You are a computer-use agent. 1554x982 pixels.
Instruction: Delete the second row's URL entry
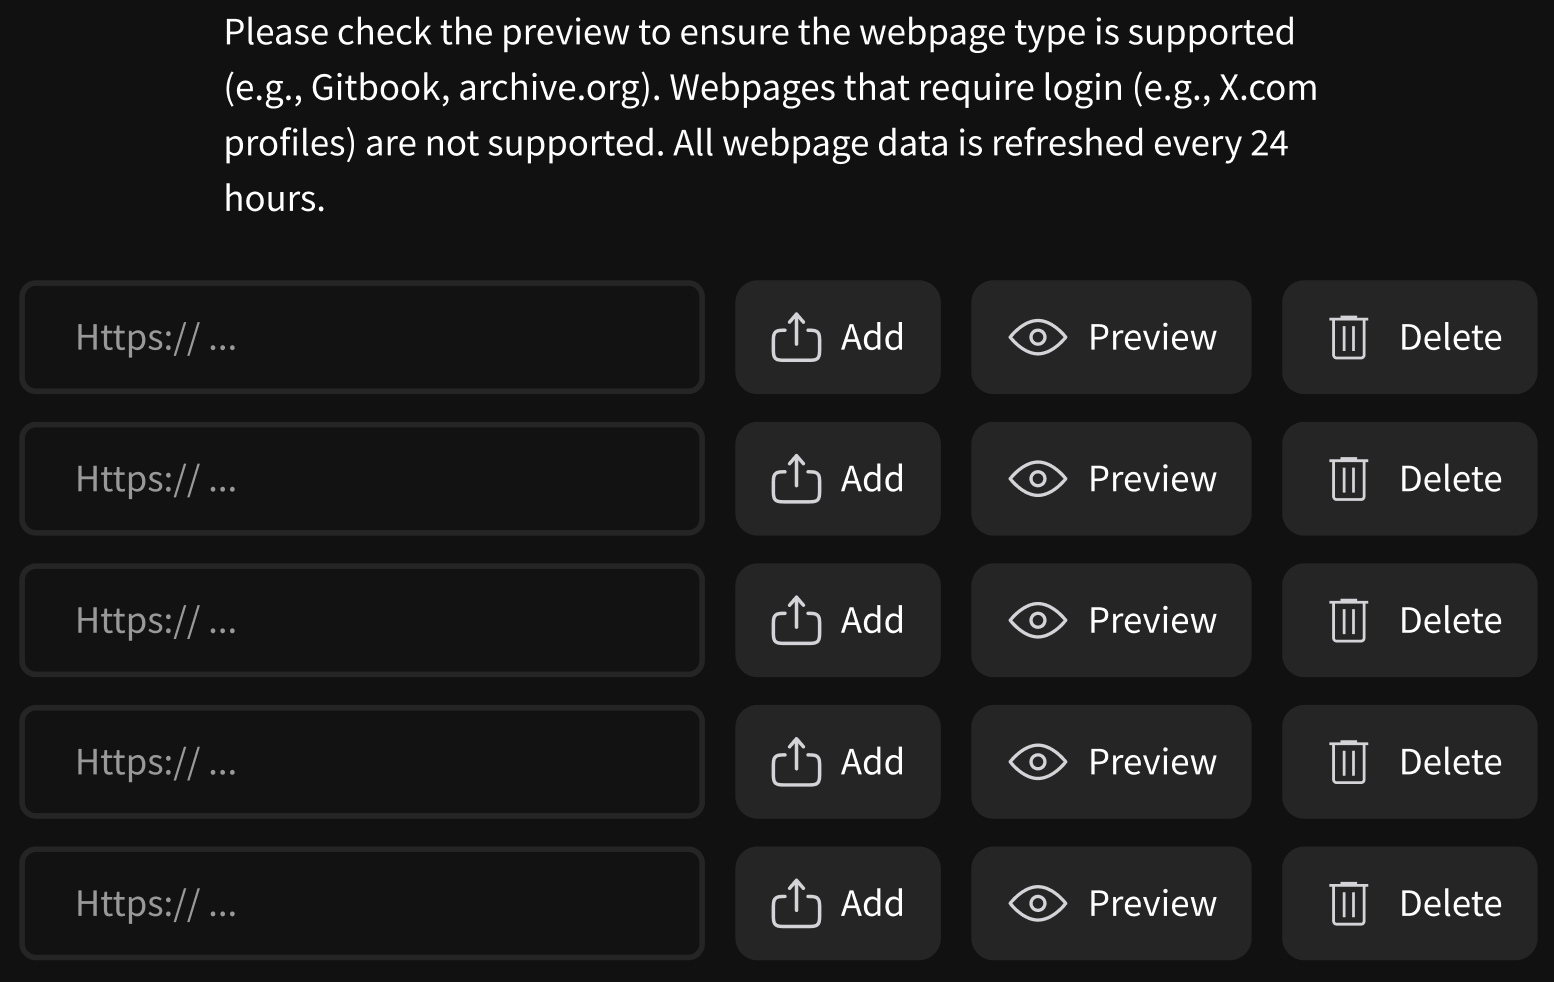coord(1409,479)
